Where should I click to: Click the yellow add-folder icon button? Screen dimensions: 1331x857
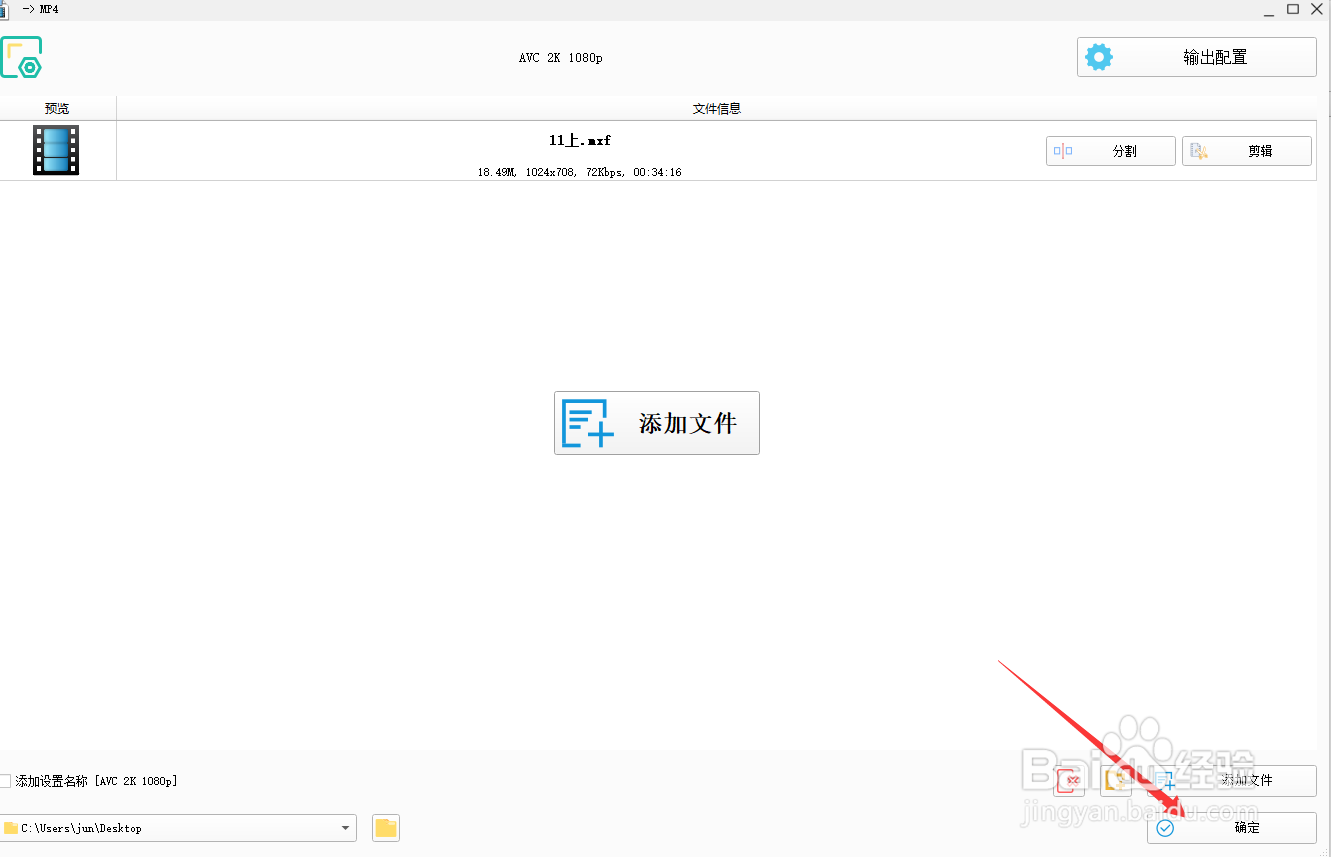click(x=1116, y=780)
